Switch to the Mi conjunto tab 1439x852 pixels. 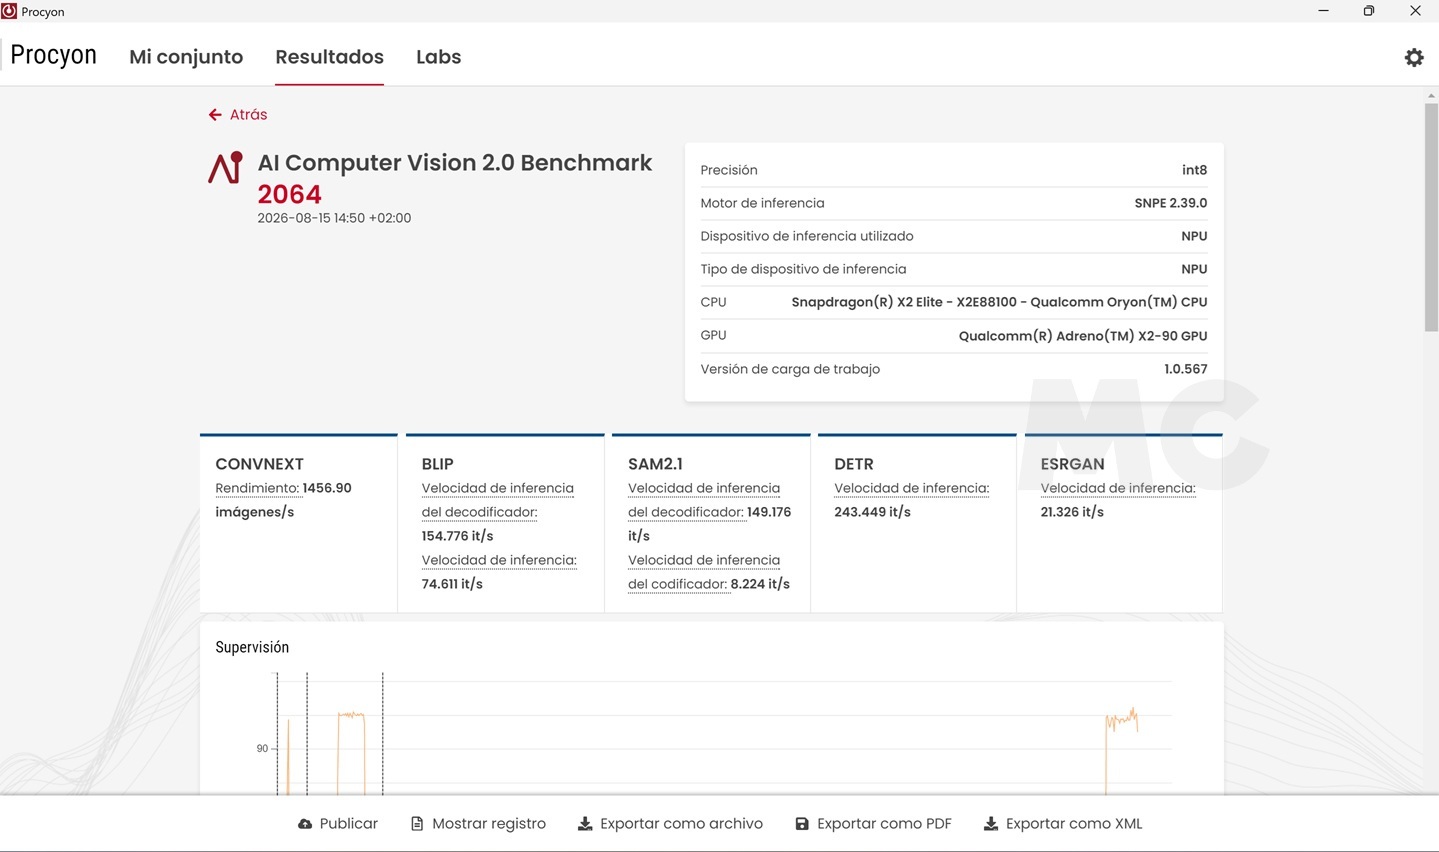click(x=186, y=57)
